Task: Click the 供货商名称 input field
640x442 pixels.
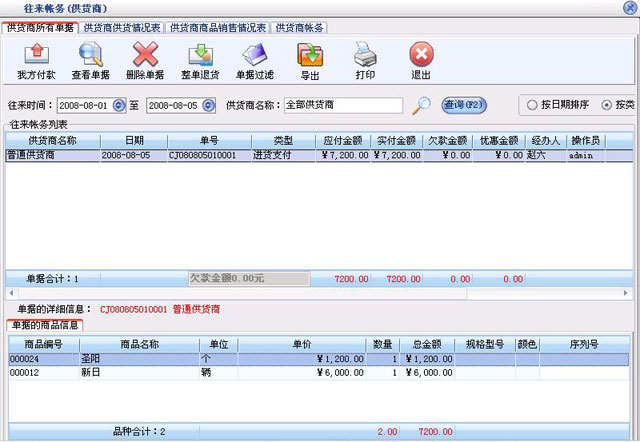Action: [342, 105]
